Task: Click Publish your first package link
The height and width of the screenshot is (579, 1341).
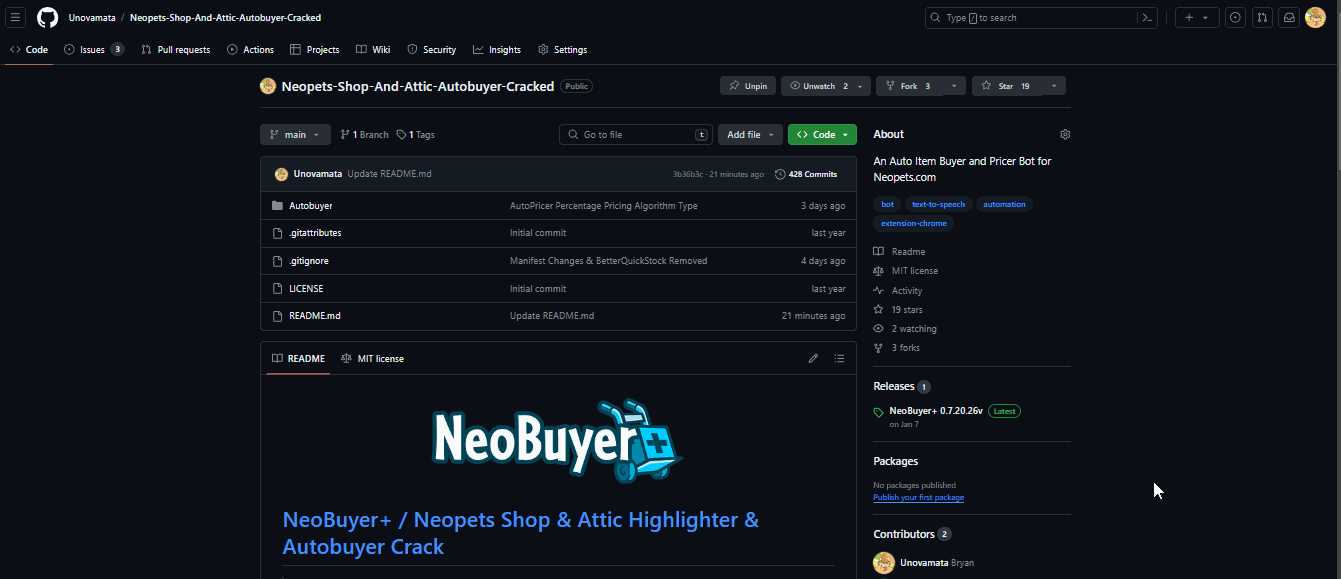Action: coord(918,497)
